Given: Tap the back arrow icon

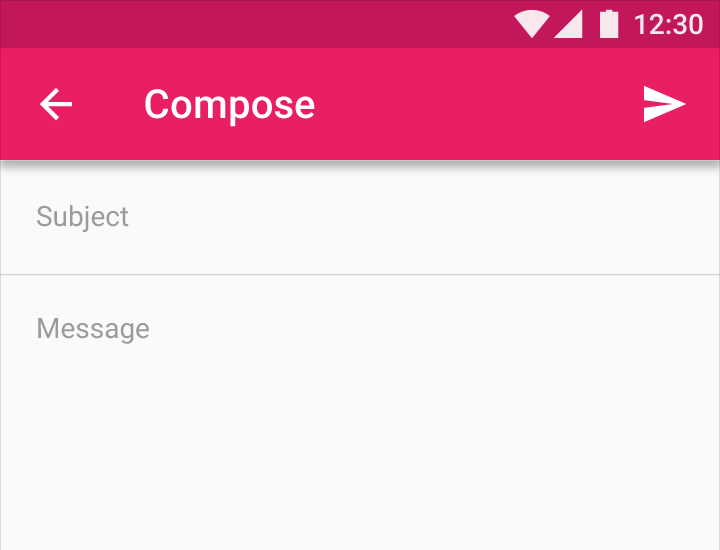Looking at the screenshot, I should click(x=56, y=104).
